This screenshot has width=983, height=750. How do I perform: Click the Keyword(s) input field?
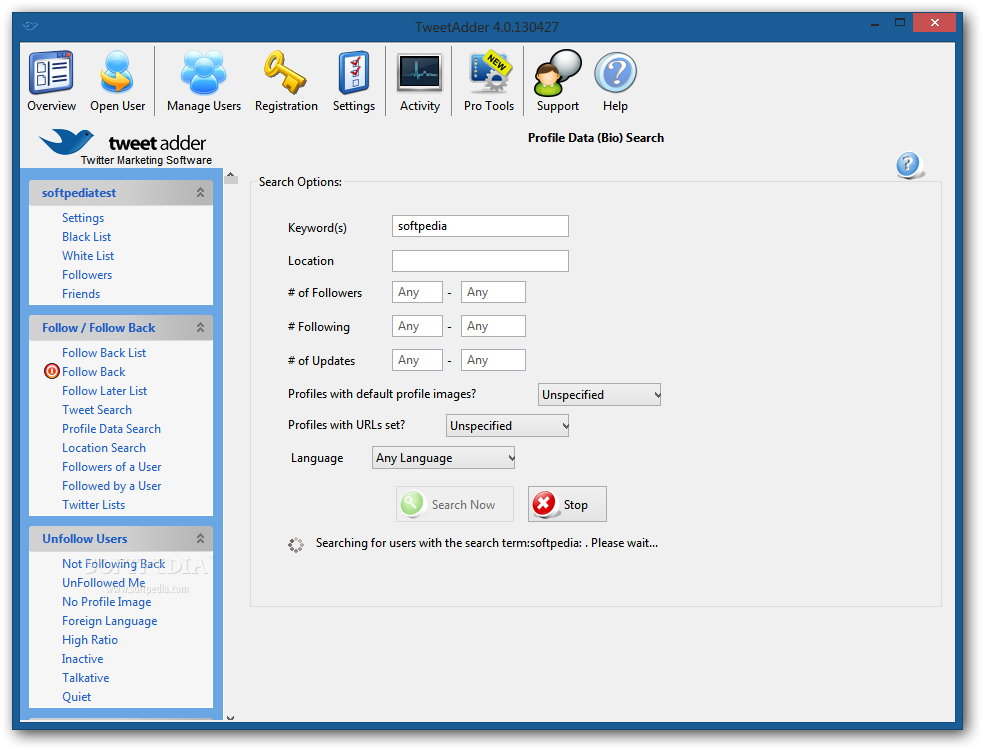pos(480,226)
